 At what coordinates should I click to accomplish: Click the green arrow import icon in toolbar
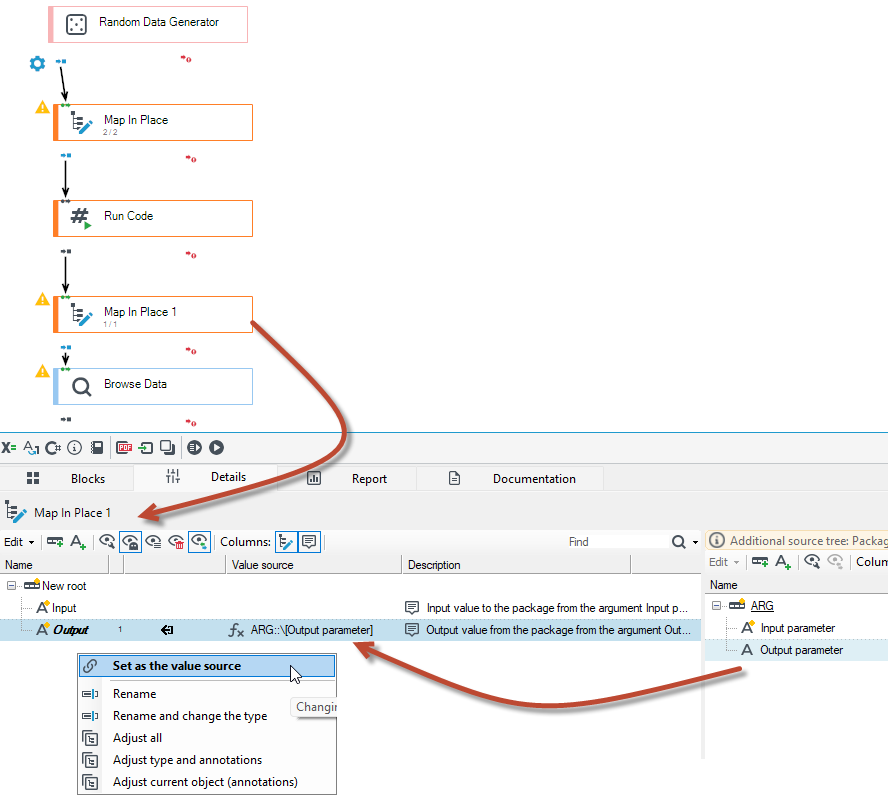(x=146, y=448)
